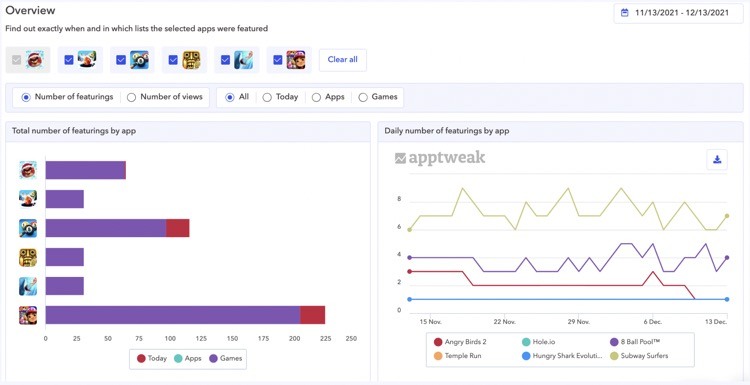Open the 11/13/2021 - 12/13/2021 date picker
Screen dimensions: 750x385
click(x=678, y=13)
